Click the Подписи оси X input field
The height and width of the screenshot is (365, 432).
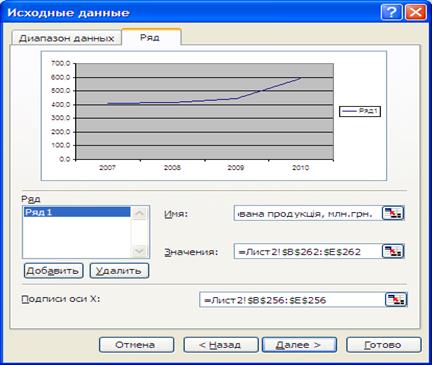(x=291, y=300)
